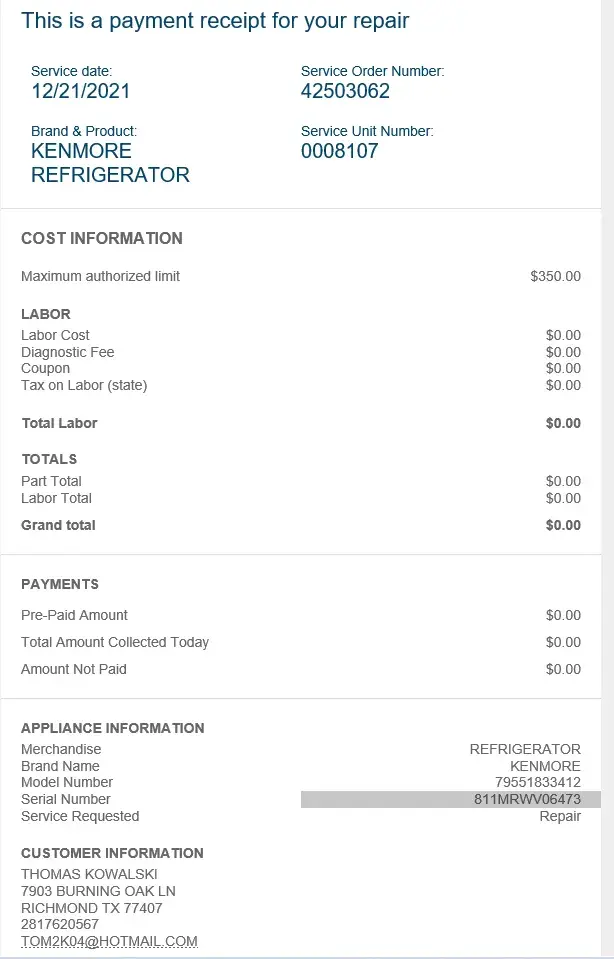Click the service date 12/21/2021
The width and height of the screenshot is (614, 959).
pyautogui.click(x=80, y=91)
